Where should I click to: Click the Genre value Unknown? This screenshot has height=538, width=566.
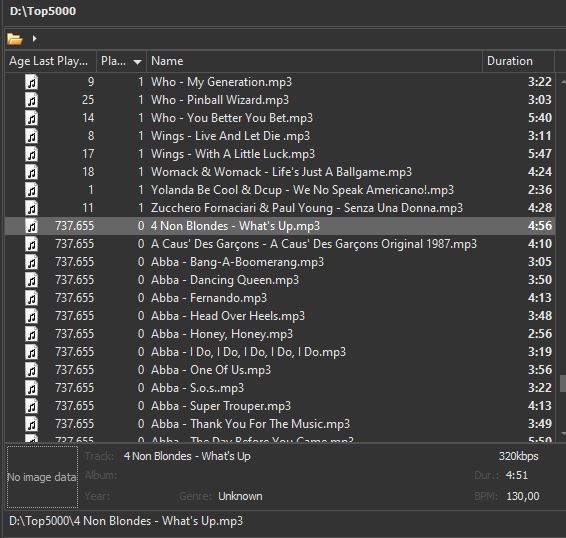240,496
